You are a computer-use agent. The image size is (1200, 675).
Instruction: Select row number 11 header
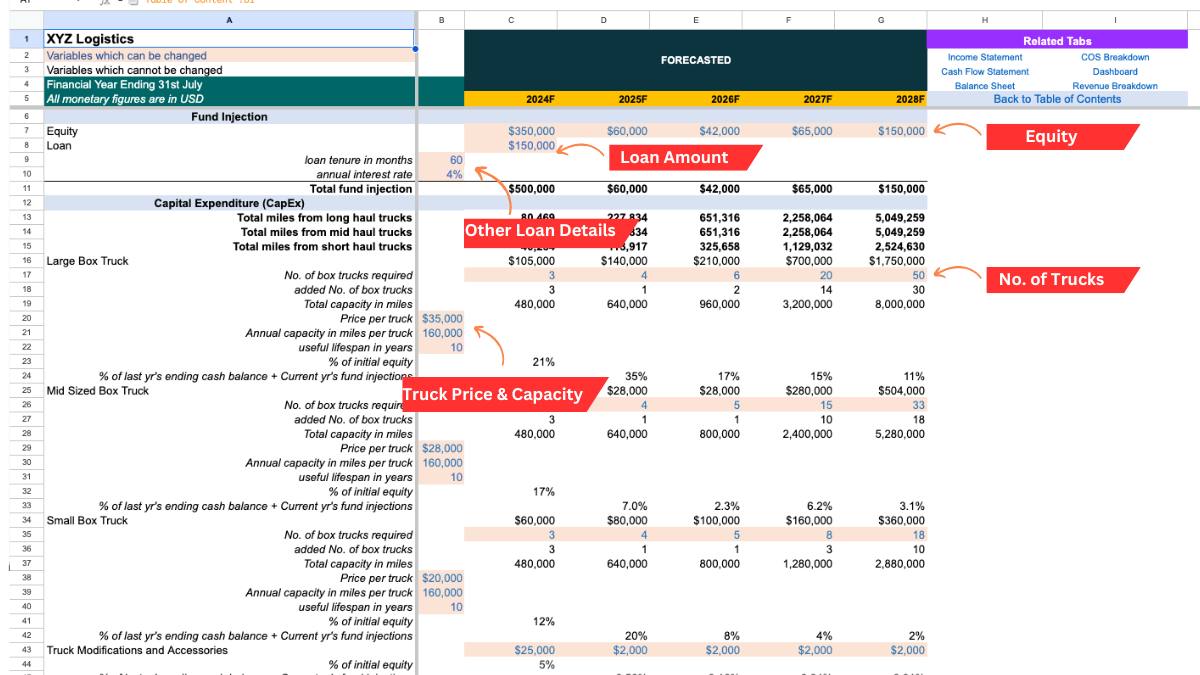point(27,189)
